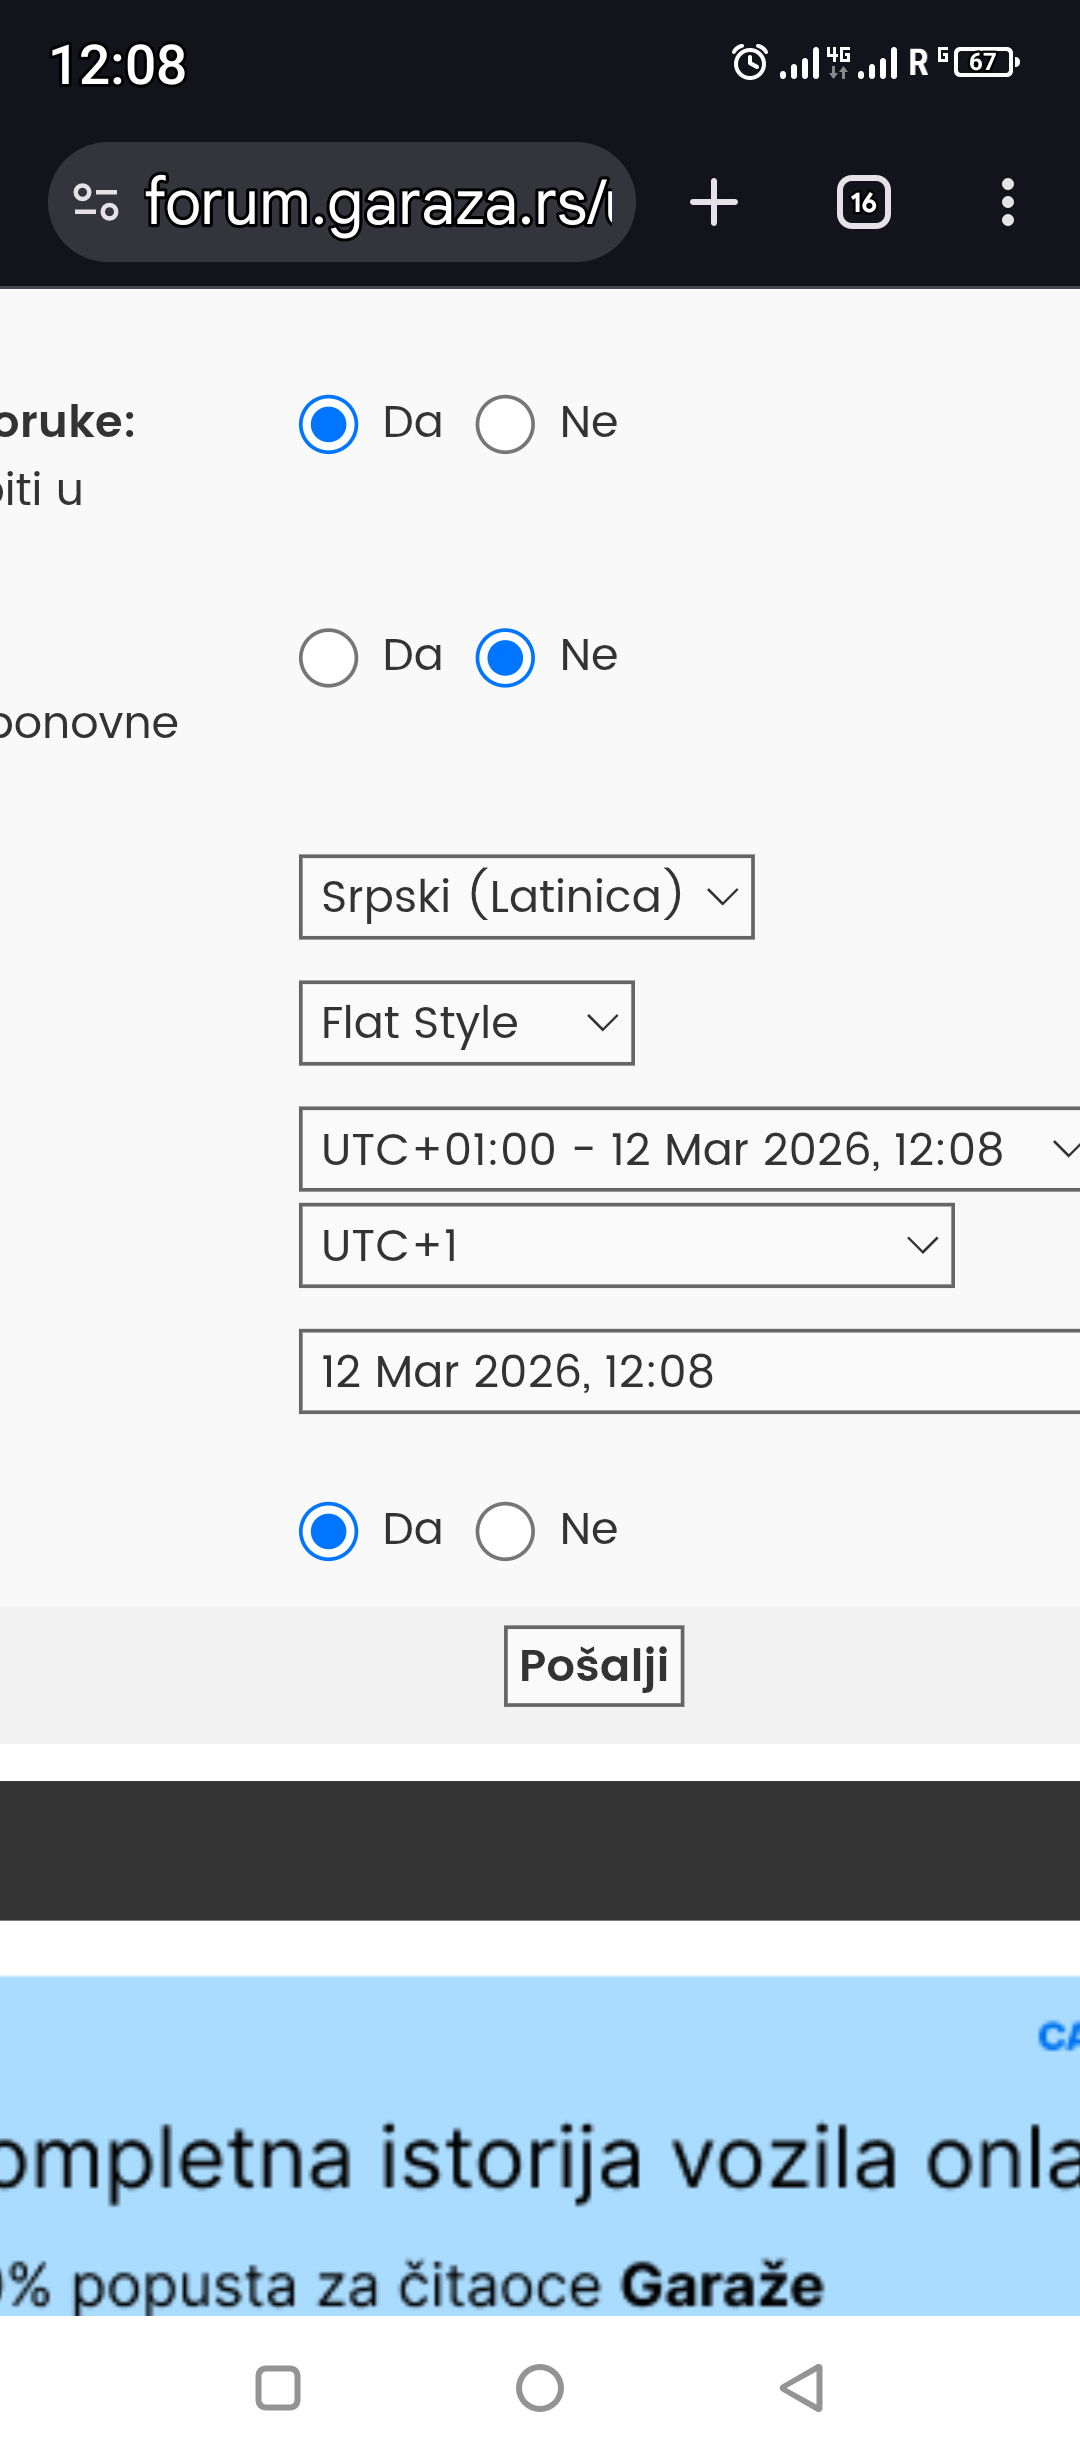Tap the battery indicator in status bar
Viewport: 1080px width, 2460px height.
tap(985, 63)
